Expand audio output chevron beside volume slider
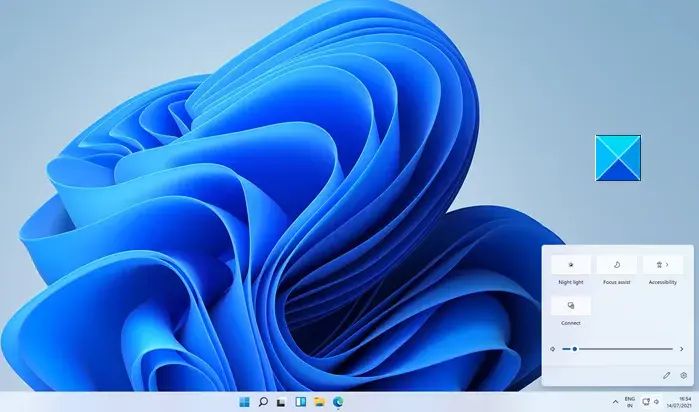Image resolution: width=699 pixels, height=412 pixels. point(682,349)
